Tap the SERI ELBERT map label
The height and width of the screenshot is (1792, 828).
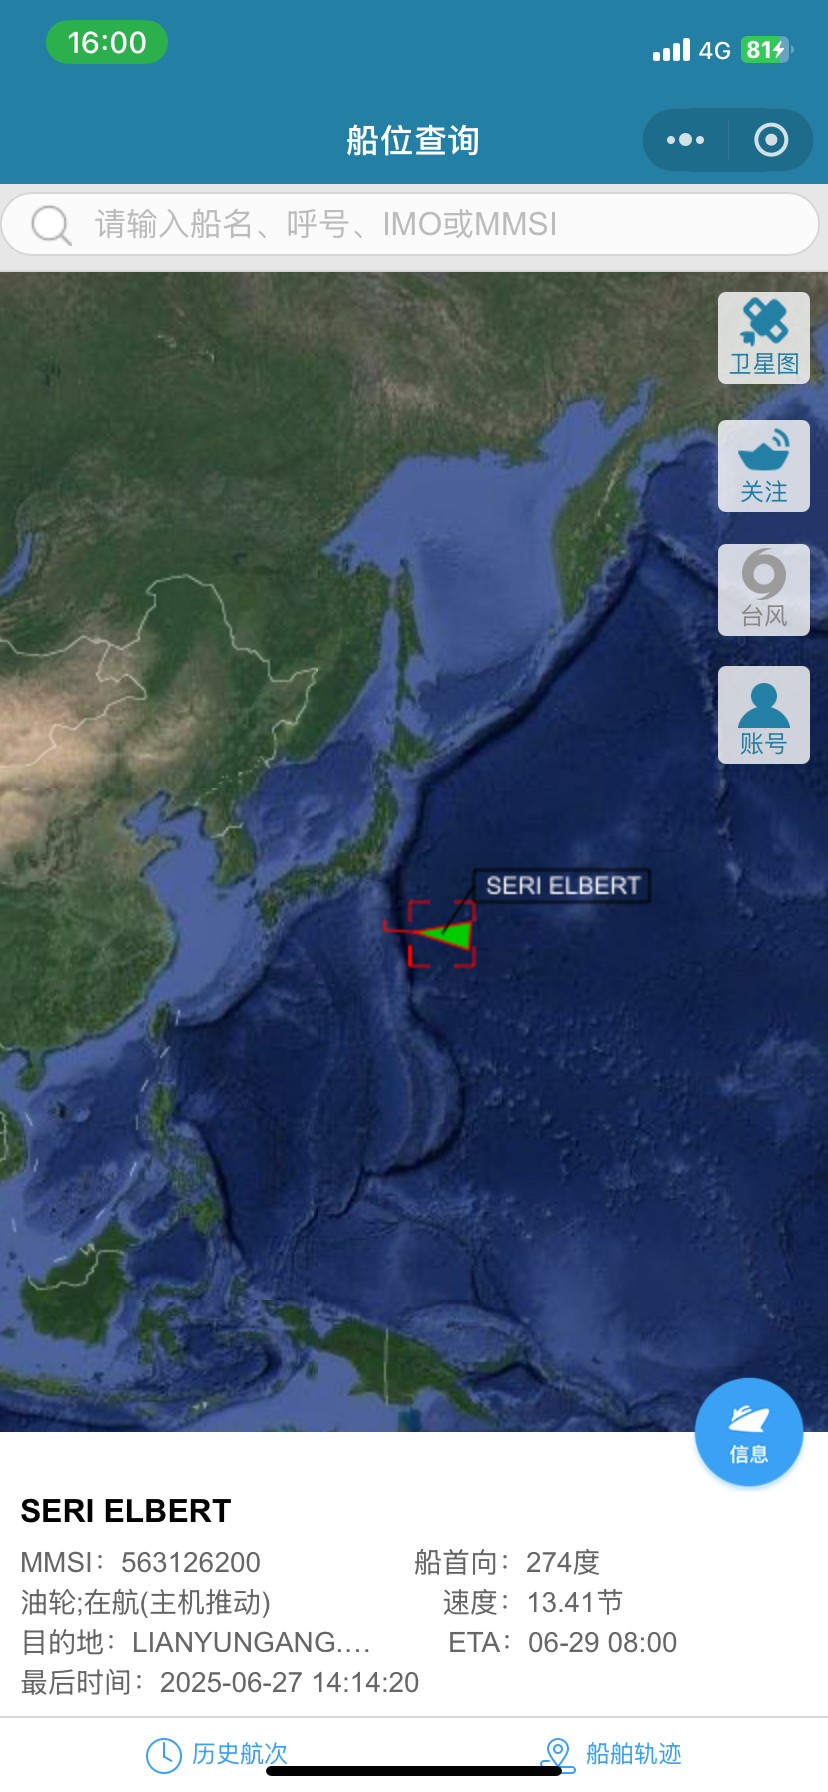tap(562, 886)
